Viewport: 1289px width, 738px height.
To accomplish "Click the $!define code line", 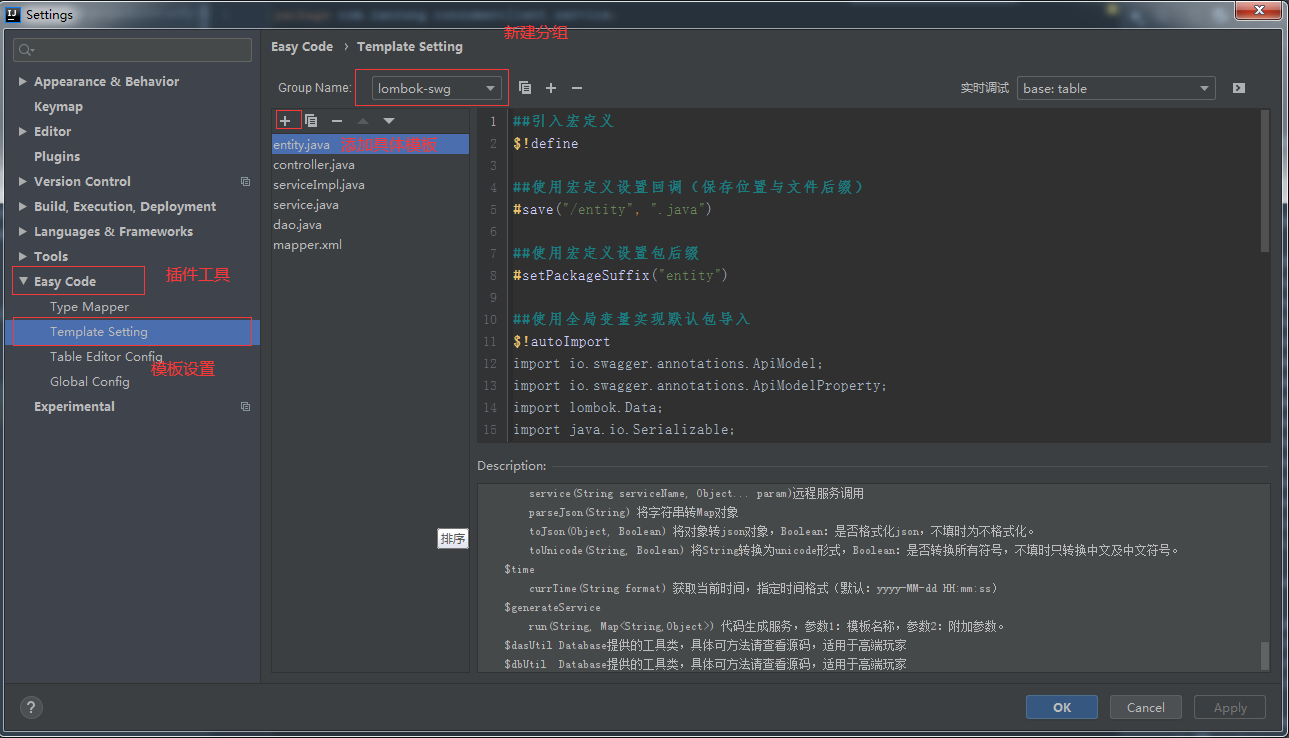I will coord(545,144).
